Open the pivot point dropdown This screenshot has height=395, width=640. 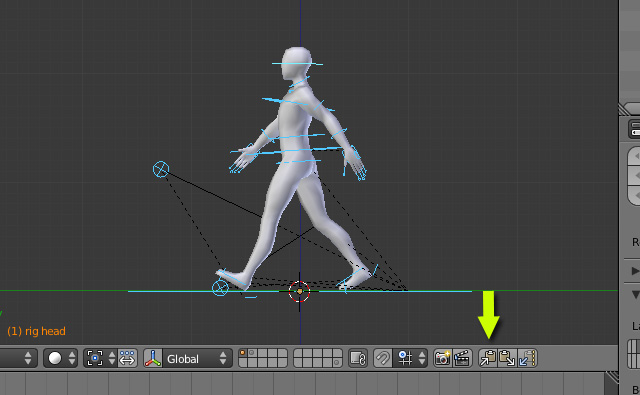point(100,358)
